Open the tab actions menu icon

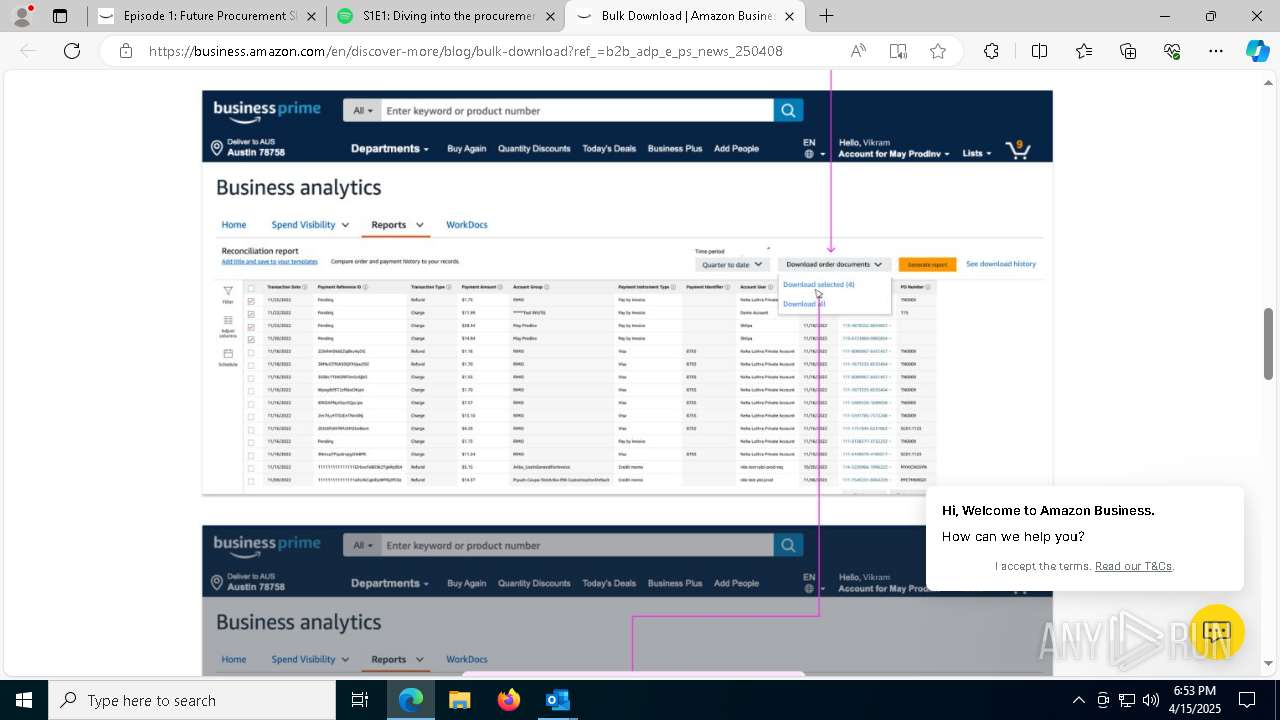60,16
